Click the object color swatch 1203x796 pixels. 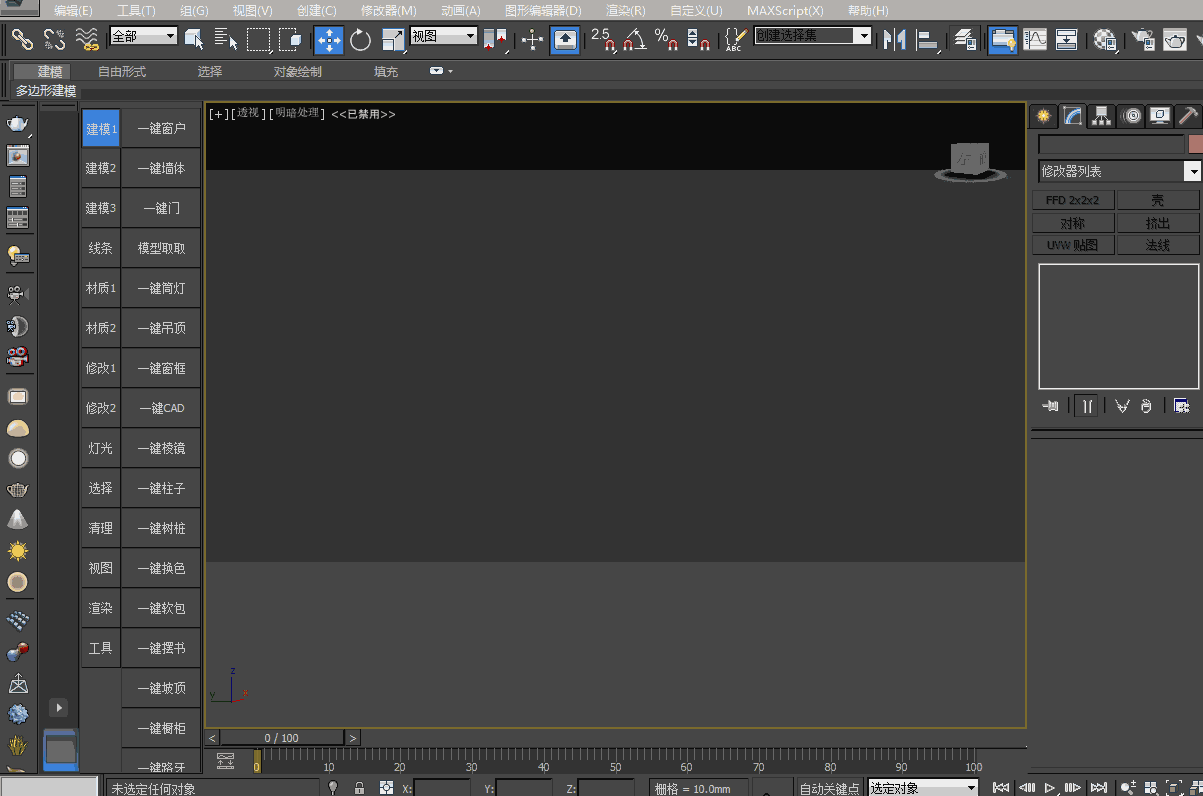1195,144
